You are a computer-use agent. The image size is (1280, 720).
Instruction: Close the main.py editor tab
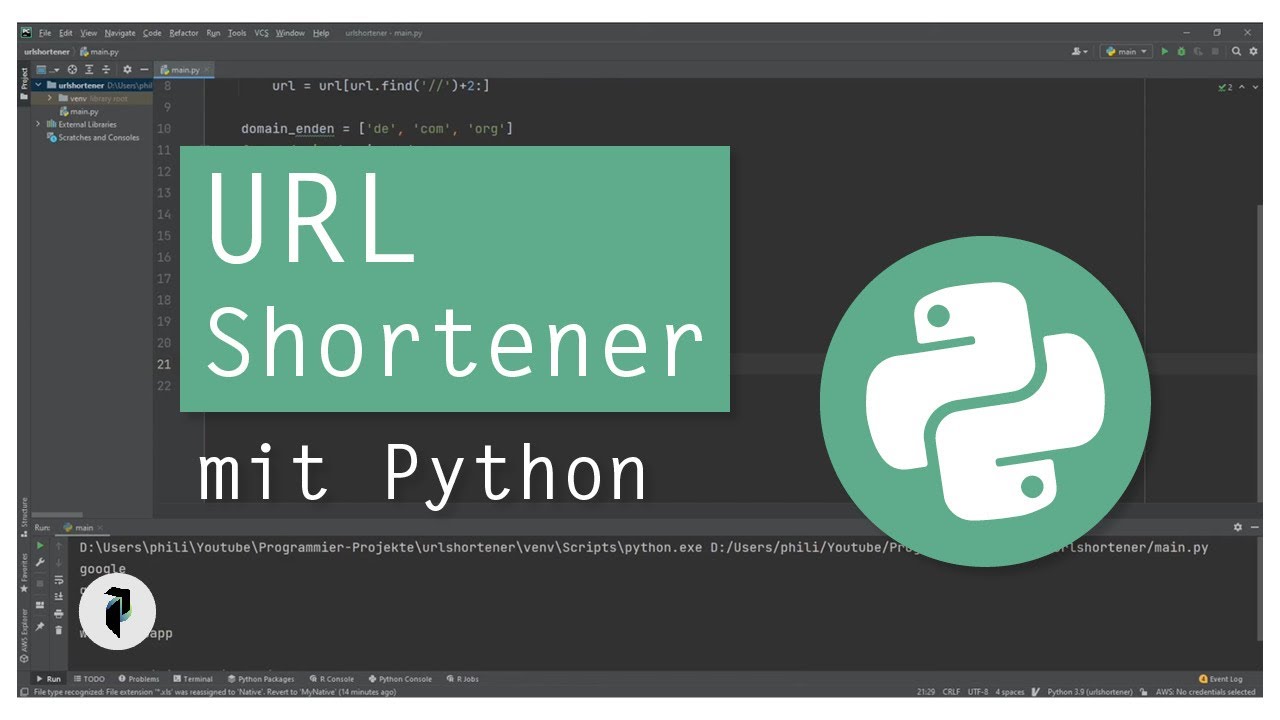(207, 70)
